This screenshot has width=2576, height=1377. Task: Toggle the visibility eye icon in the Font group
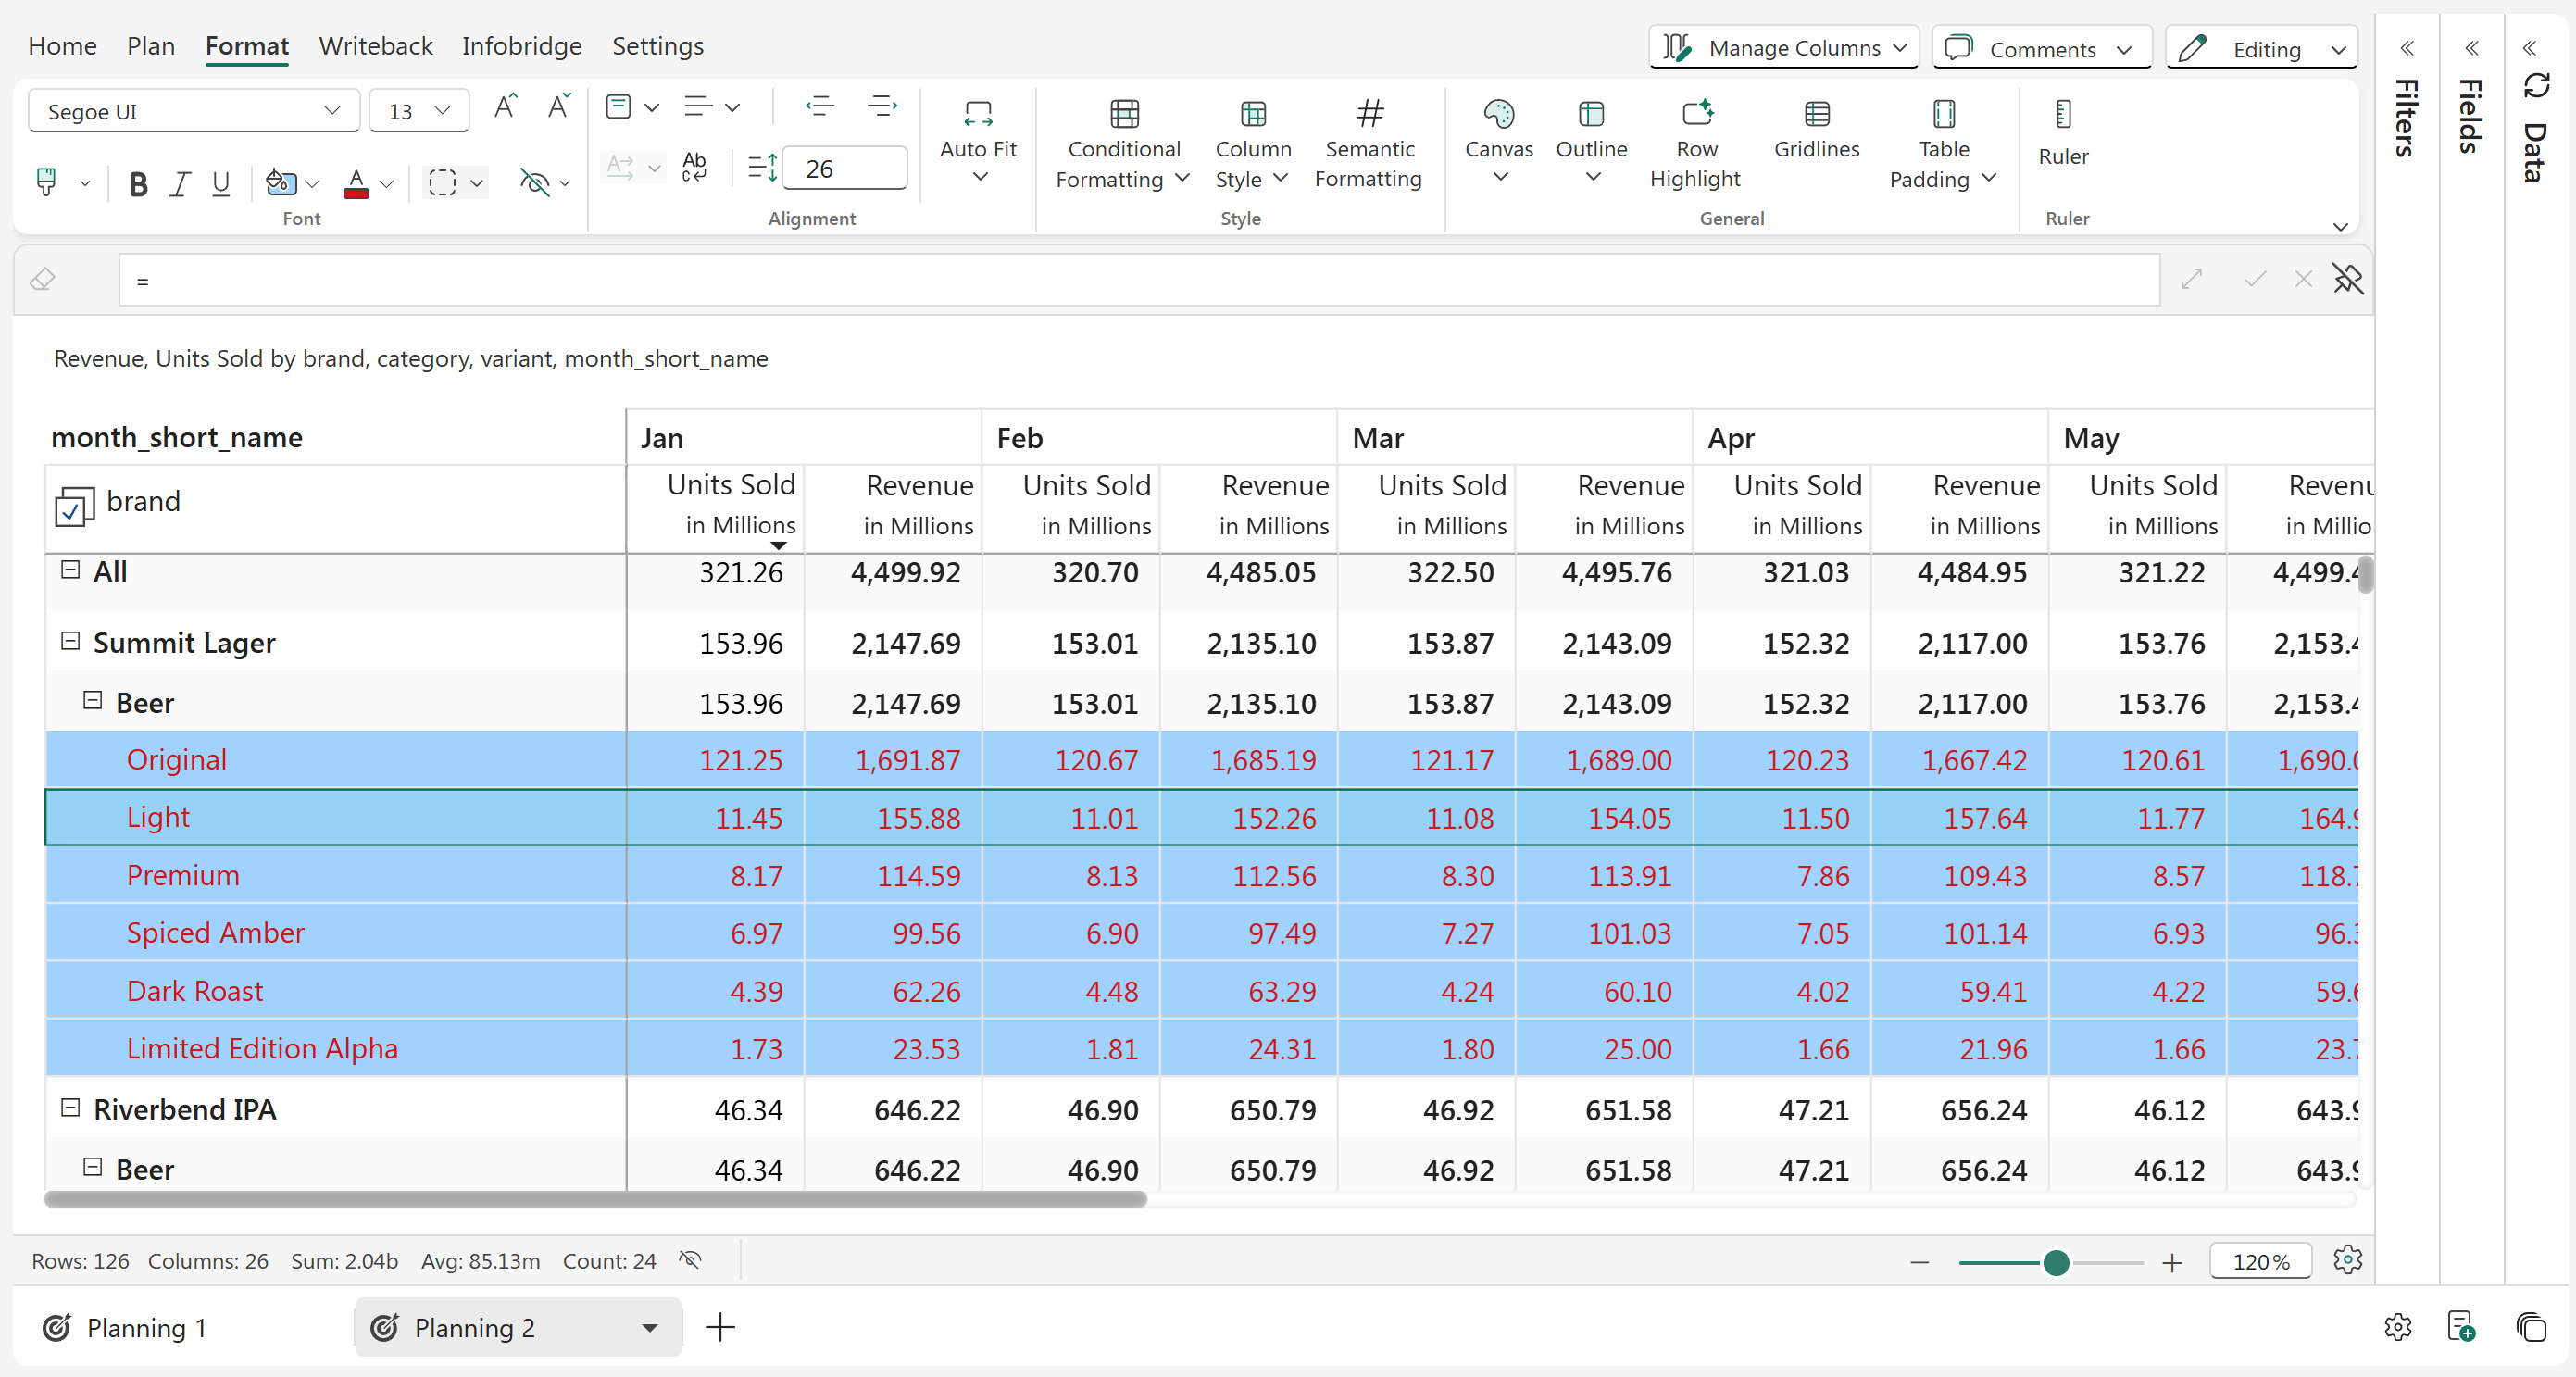pyautogui.click(x=535, y=183)
